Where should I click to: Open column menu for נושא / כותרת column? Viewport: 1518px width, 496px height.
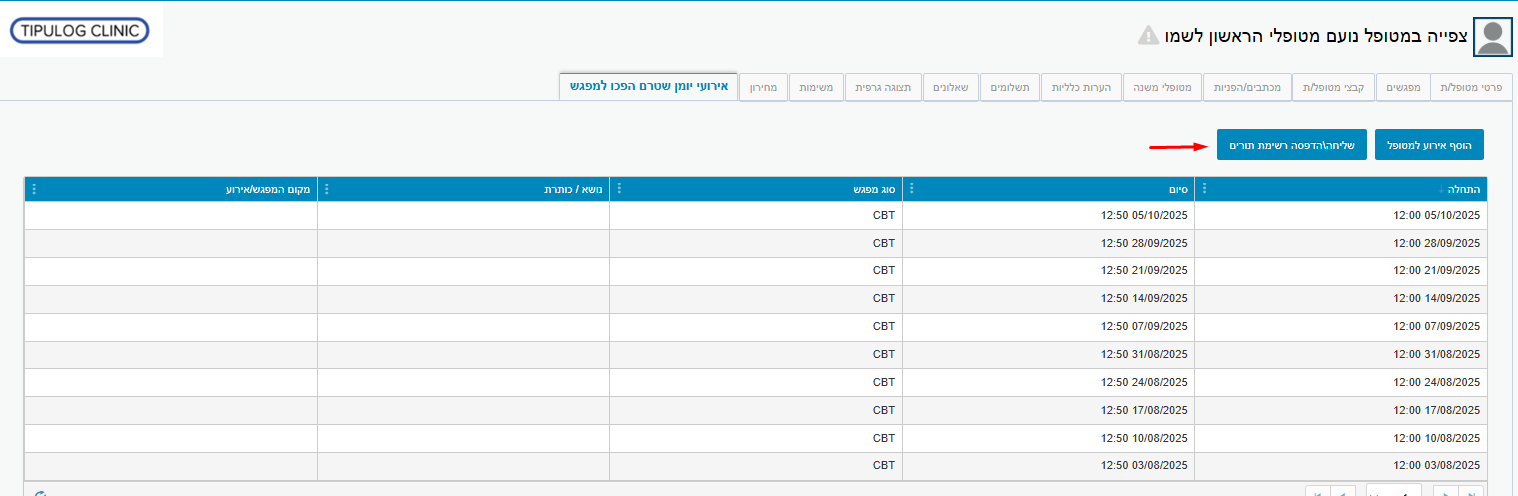coord(326,188)
